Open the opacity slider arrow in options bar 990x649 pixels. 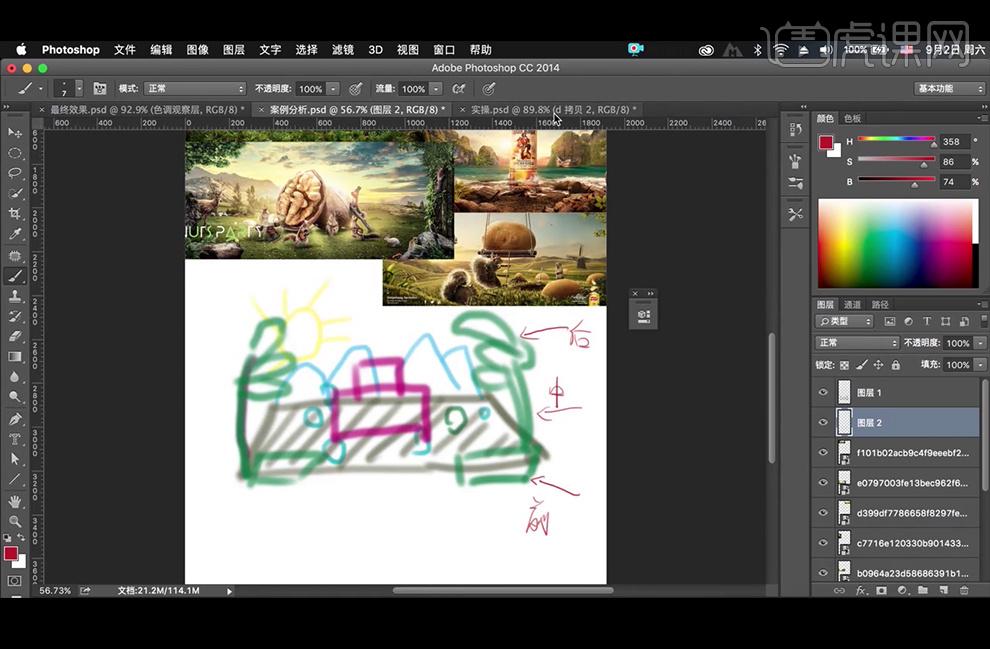(x=333, y=89)
